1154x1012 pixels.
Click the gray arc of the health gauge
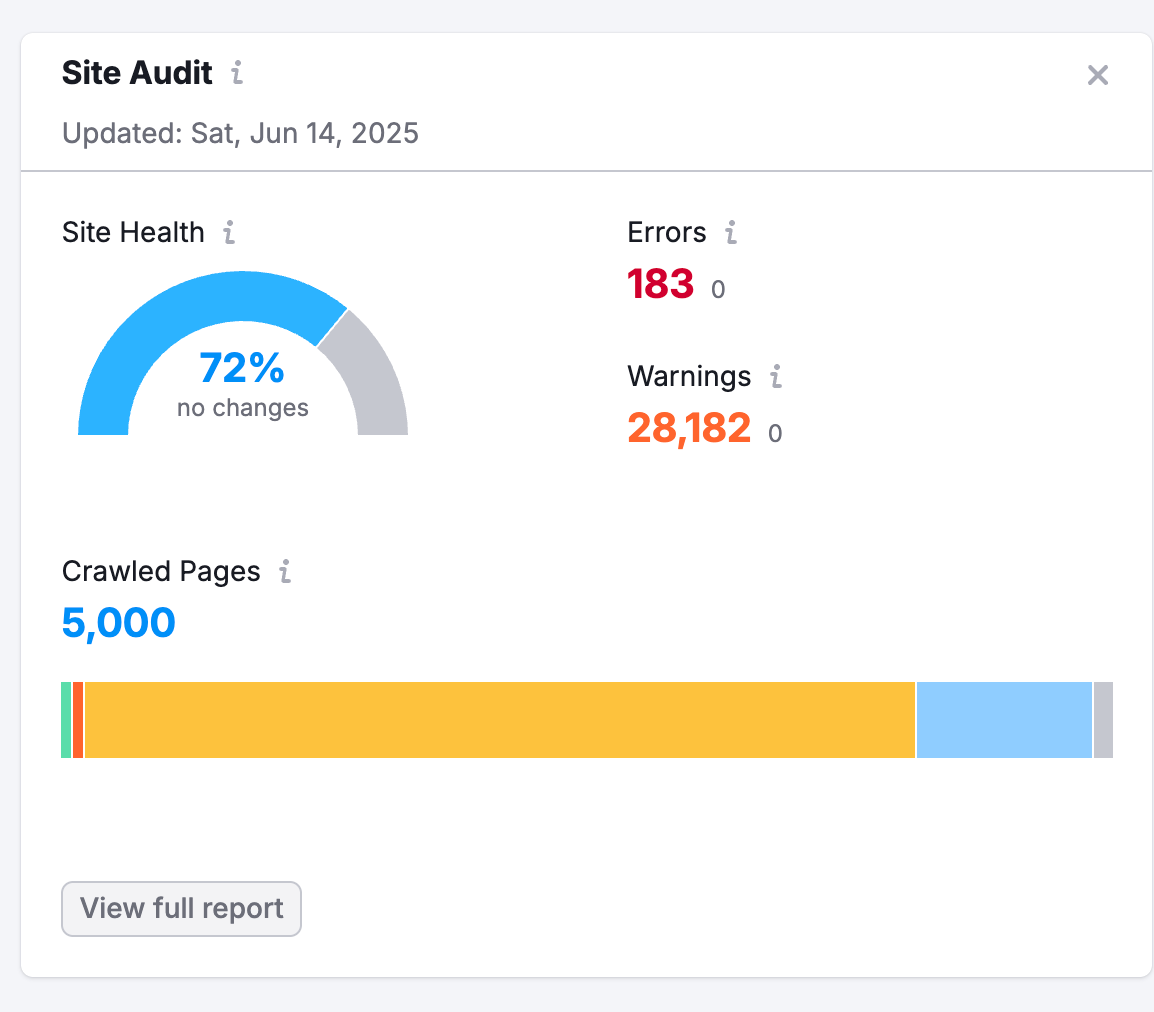click(372, 375)
